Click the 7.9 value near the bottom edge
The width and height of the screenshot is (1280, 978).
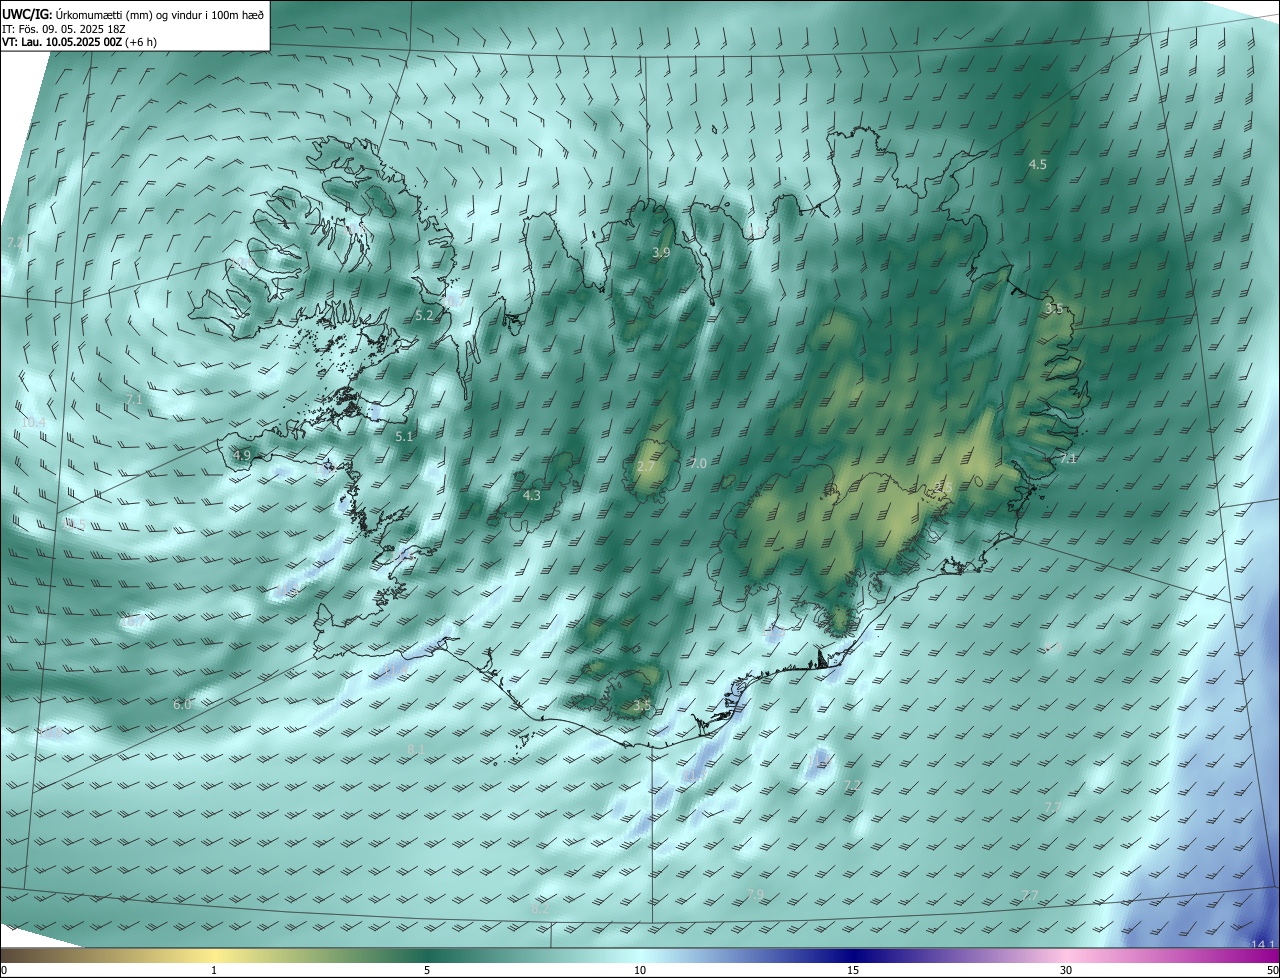point(755,893)
